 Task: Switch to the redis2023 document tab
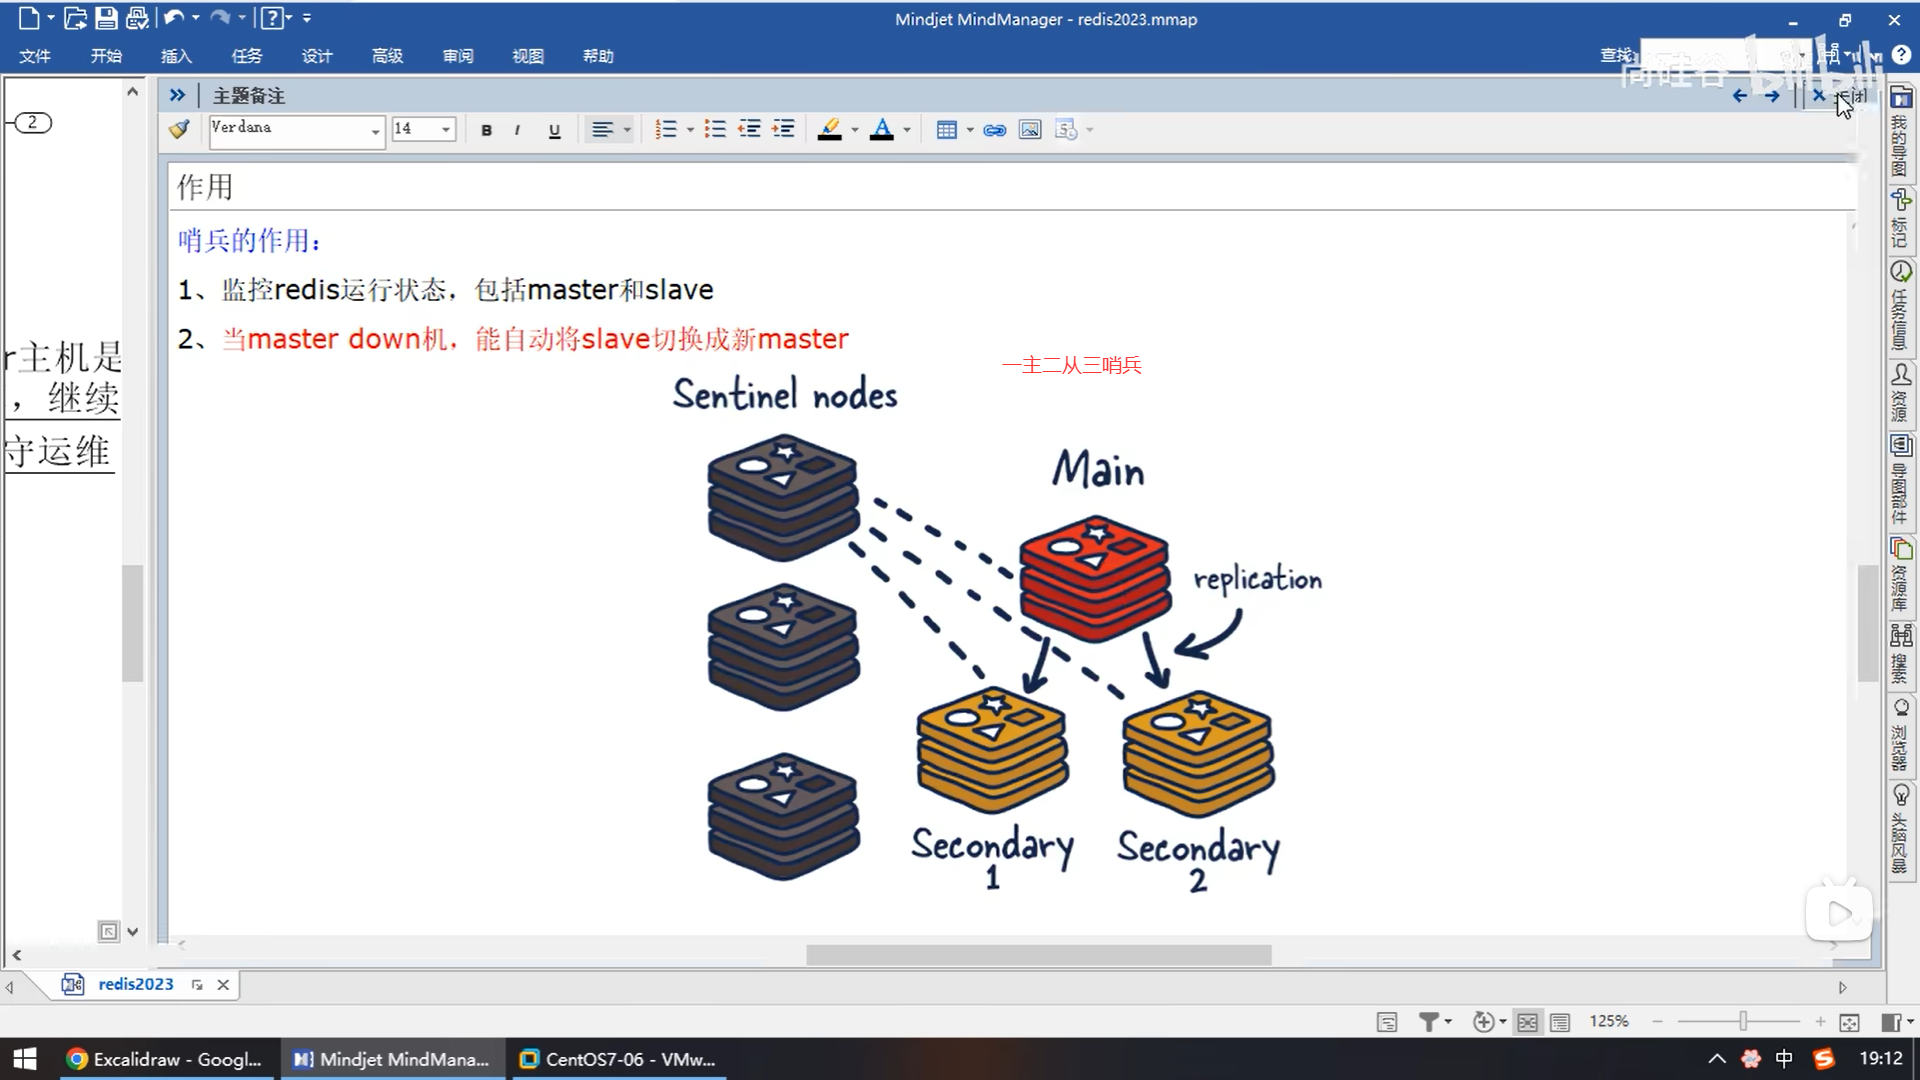[135, 984]
